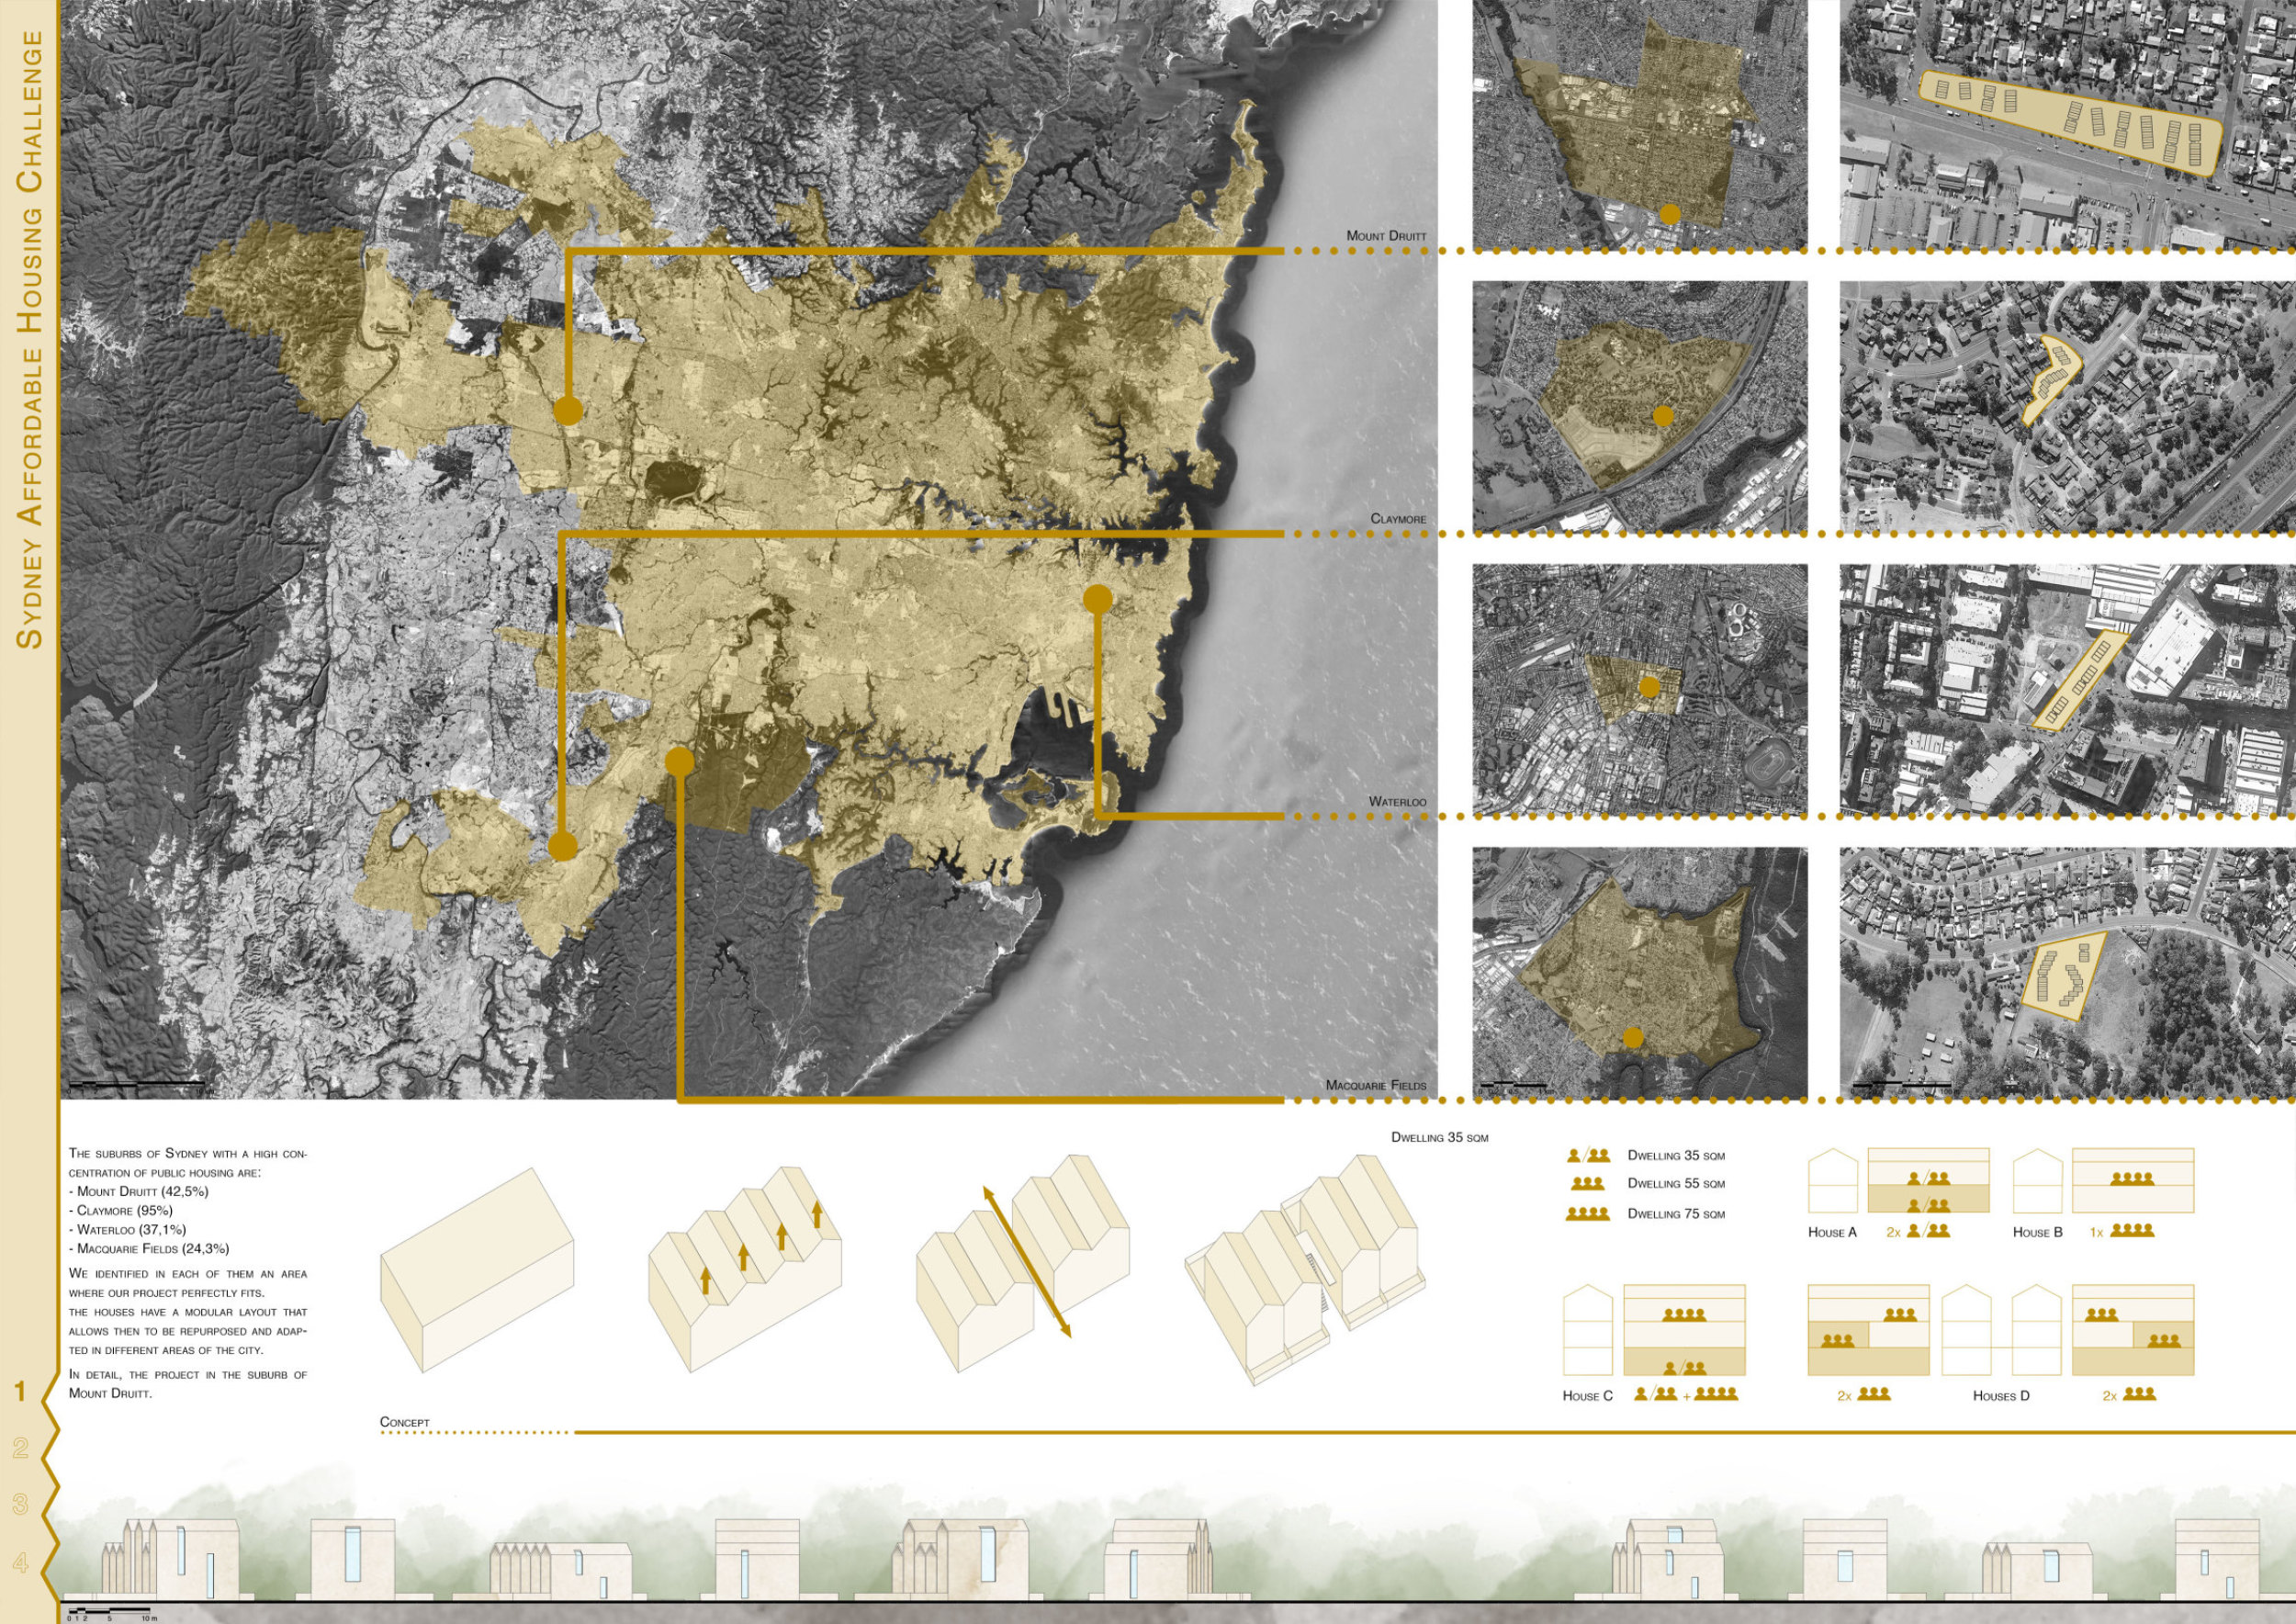Click the three-person icon beside Dwelling 55 sqm
This screenshot has height=1624, width=2296.
click(1587, 1184)
